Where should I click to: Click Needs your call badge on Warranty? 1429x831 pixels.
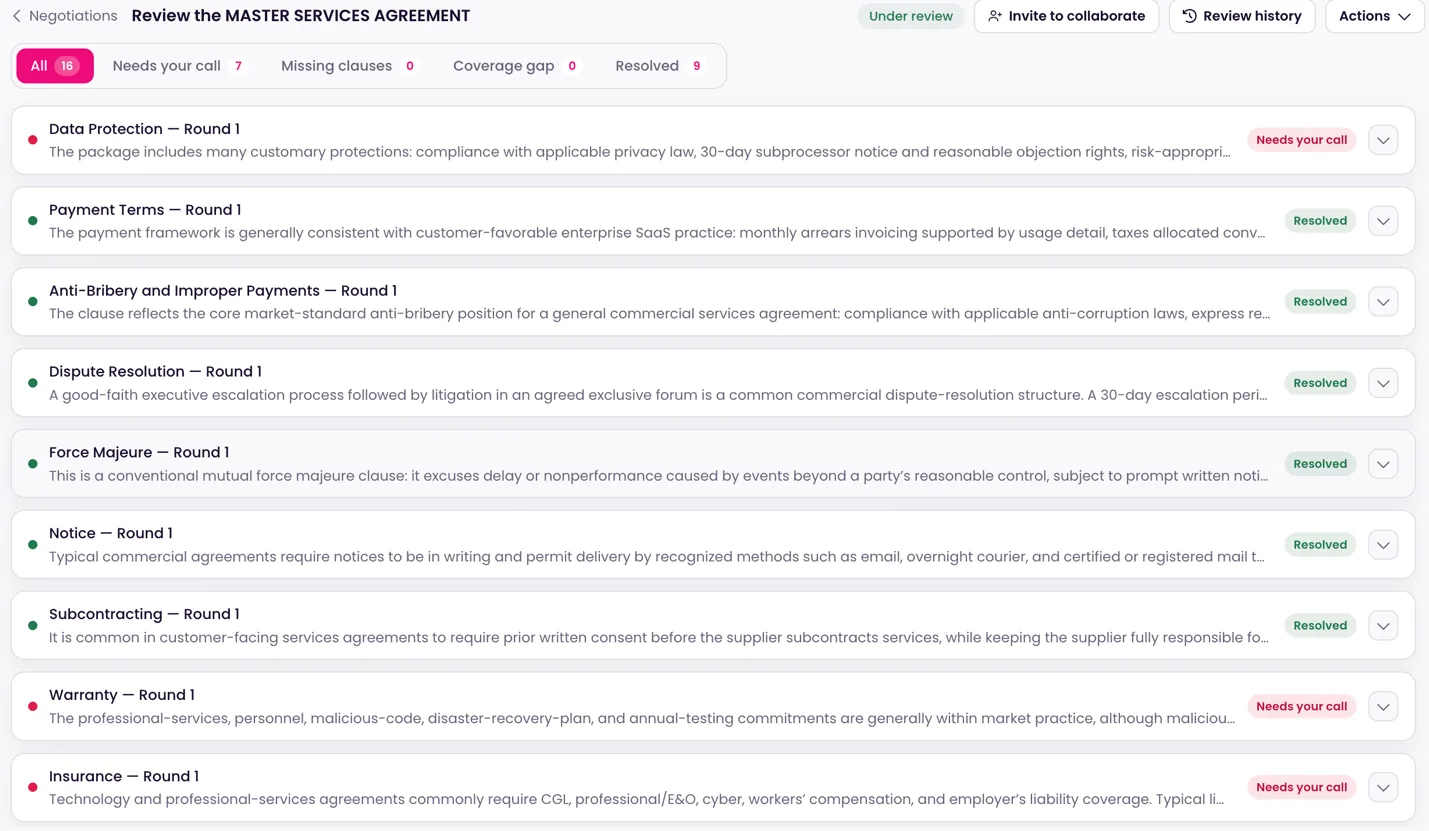tap(1301, 707)
